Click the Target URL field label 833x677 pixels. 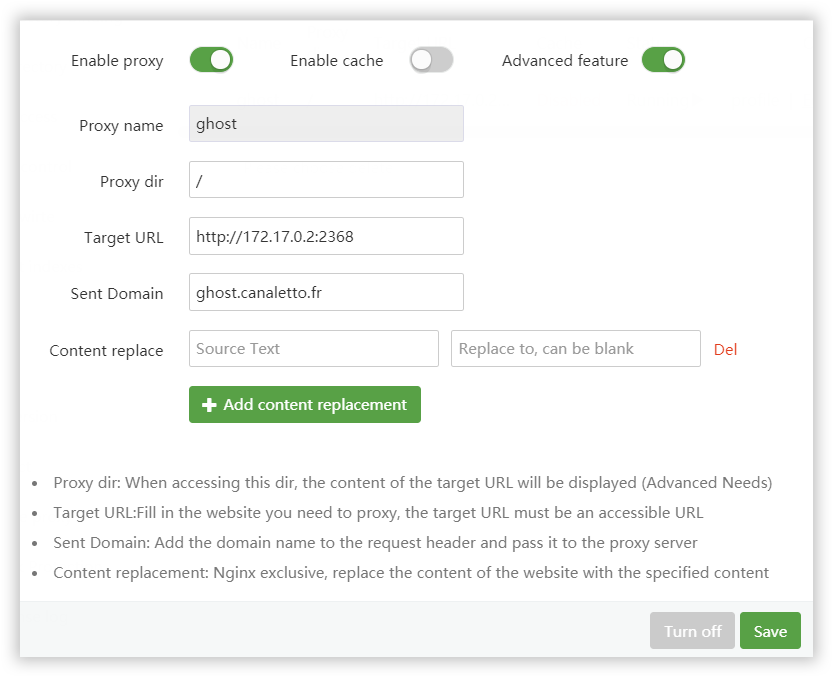tap(123, 238)
